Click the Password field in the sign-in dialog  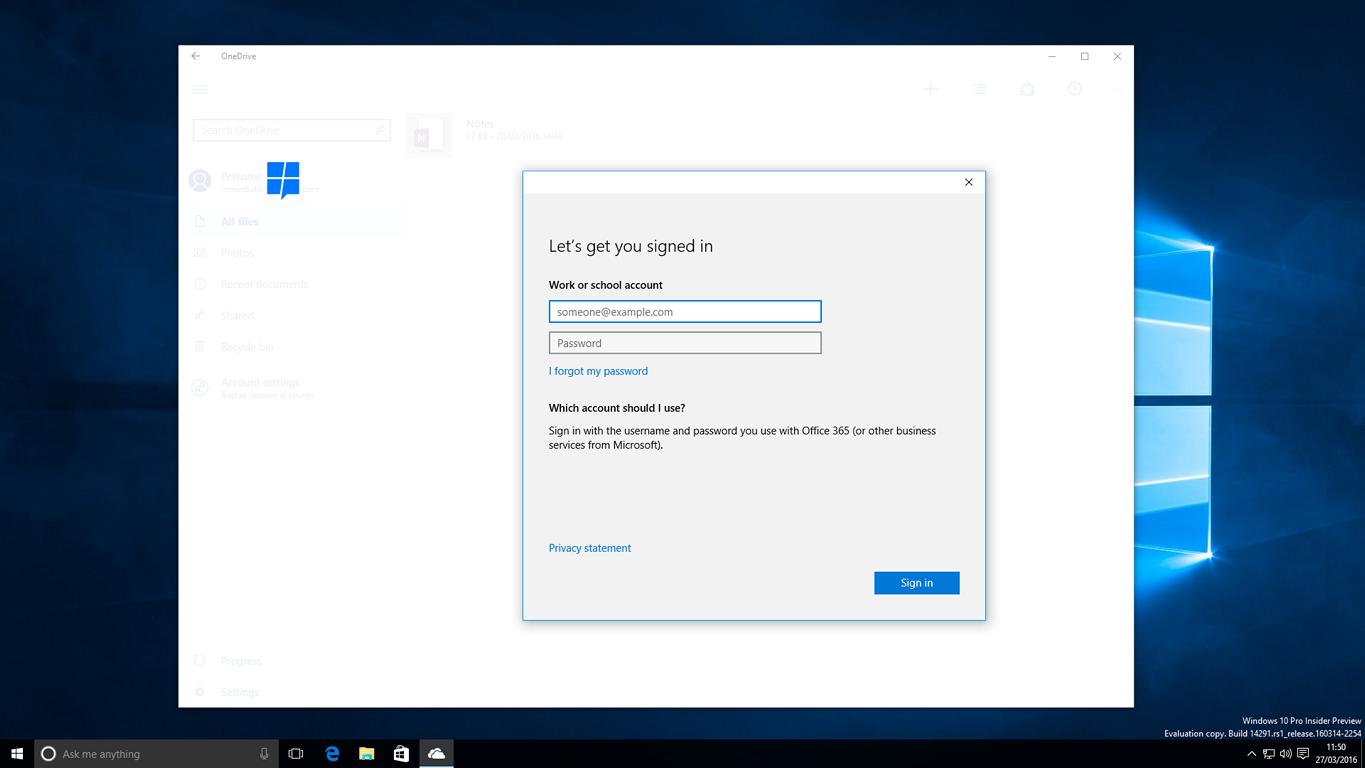685,343
